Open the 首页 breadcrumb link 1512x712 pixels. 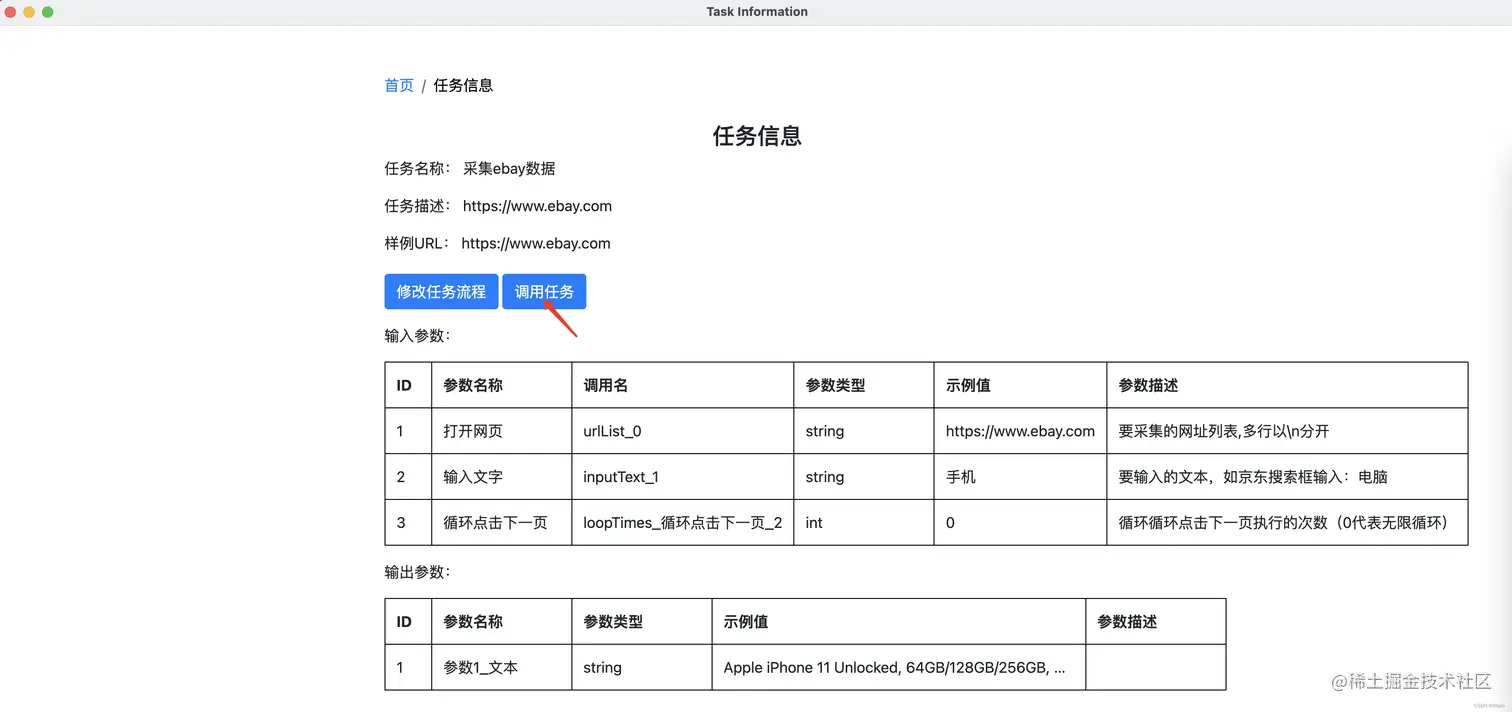[398, 85]
